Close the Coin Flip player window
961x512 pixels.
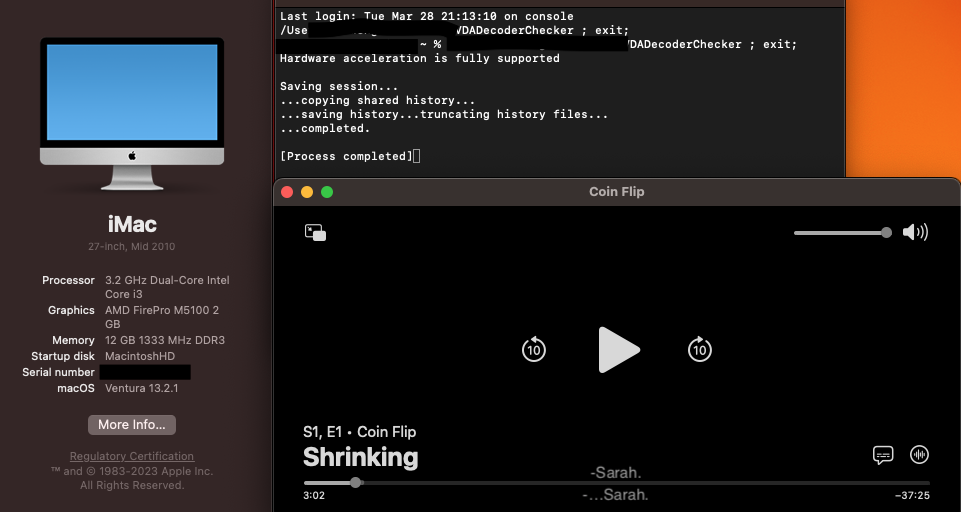[x=287, y=192]
